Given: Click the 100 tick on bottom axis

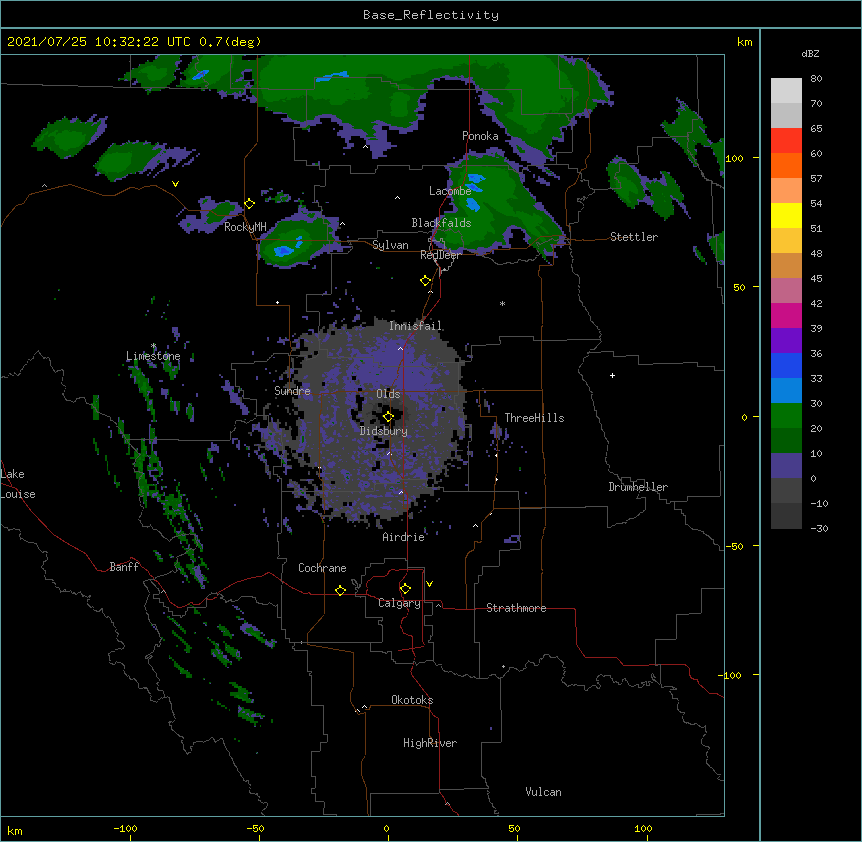Looking at the screenshot, I should 644,828.
